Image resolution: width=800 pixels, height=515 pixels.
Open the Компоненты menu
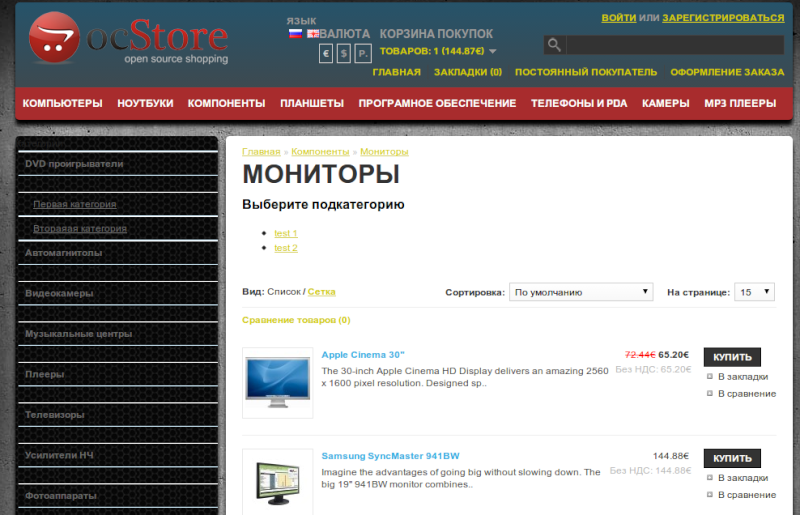point(227,103)
